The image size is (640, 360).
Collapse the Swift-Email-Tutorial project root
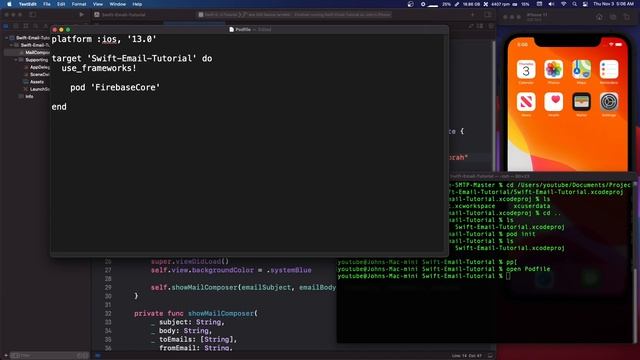pyautogui.click(x=7, y=38)
